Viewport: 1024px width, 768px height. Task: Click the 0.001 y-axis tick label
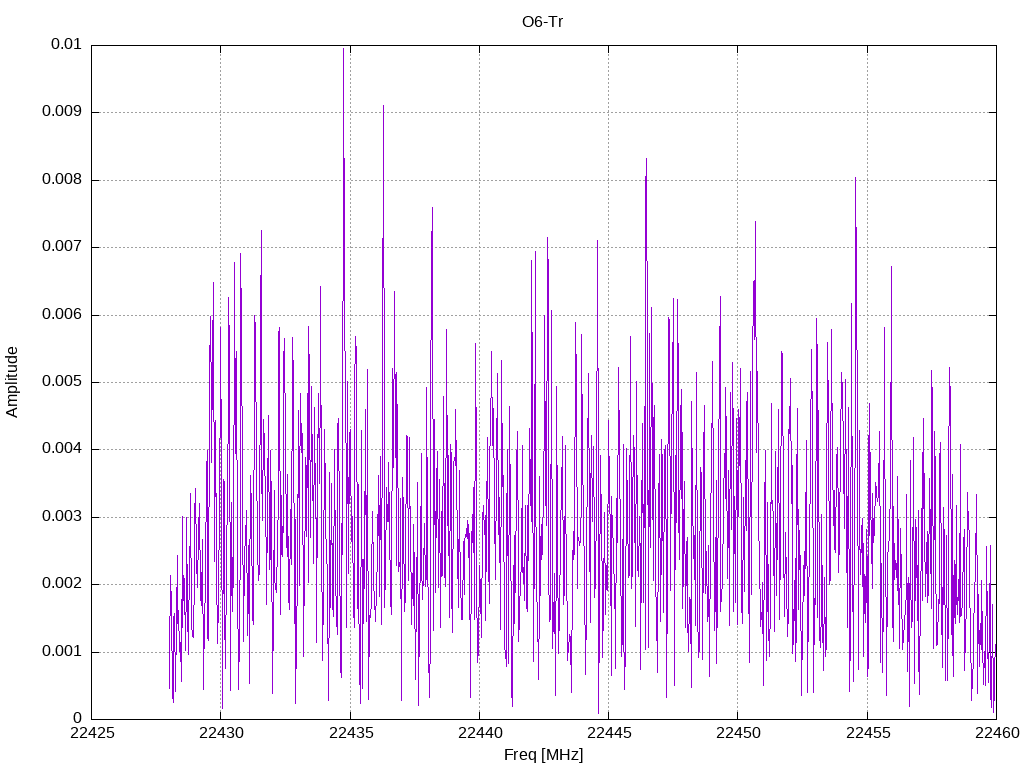pyautogui.click(x=62, y=651)
